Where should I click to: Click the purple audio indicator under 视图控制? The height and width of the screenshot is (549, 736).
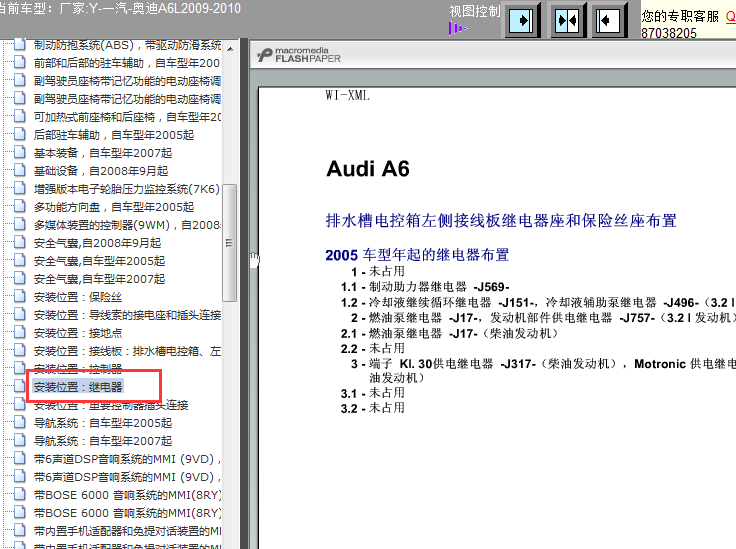[457, 29]
